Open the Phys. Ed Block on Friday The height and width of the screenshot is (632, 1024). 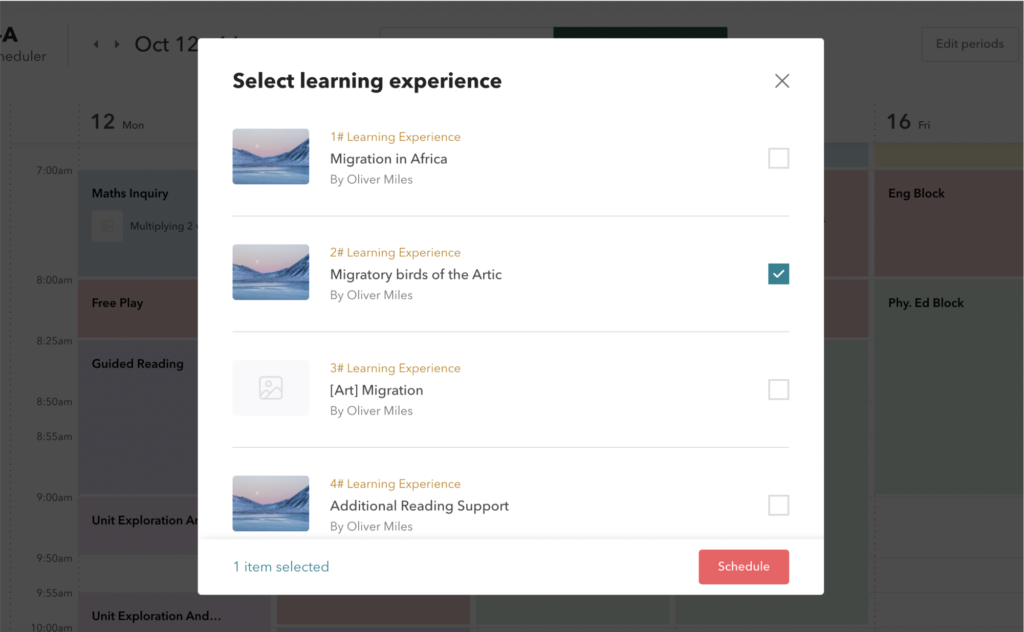point(926,303)
